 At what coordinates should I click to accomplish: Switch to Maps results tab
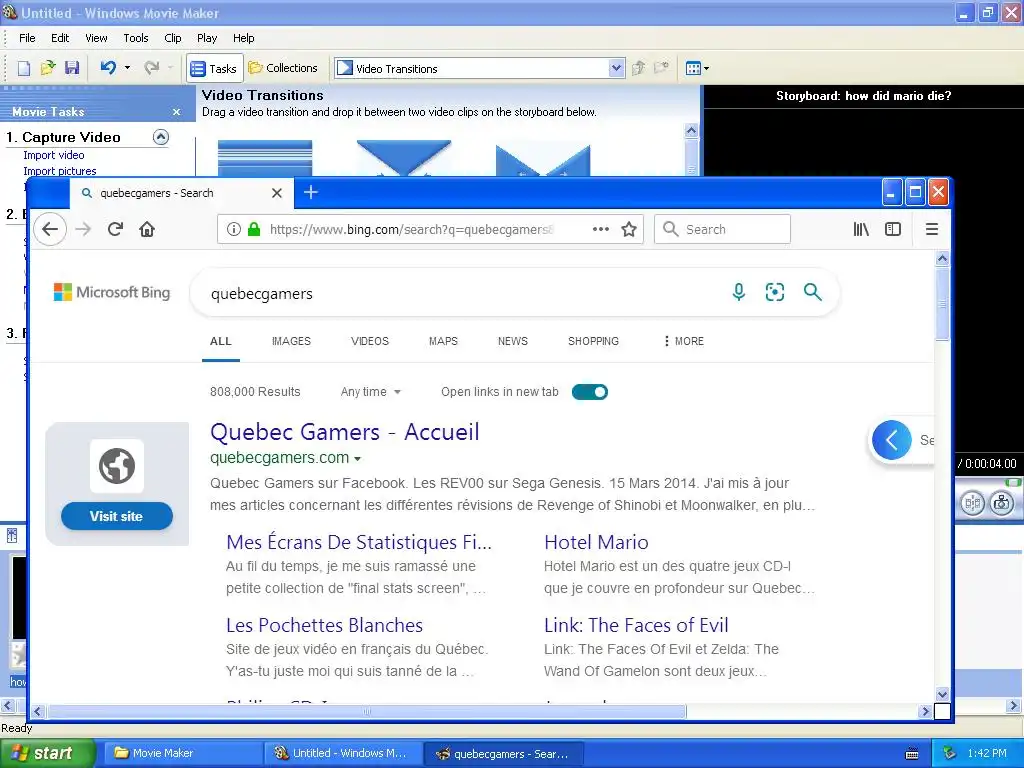tap(443, 341)
